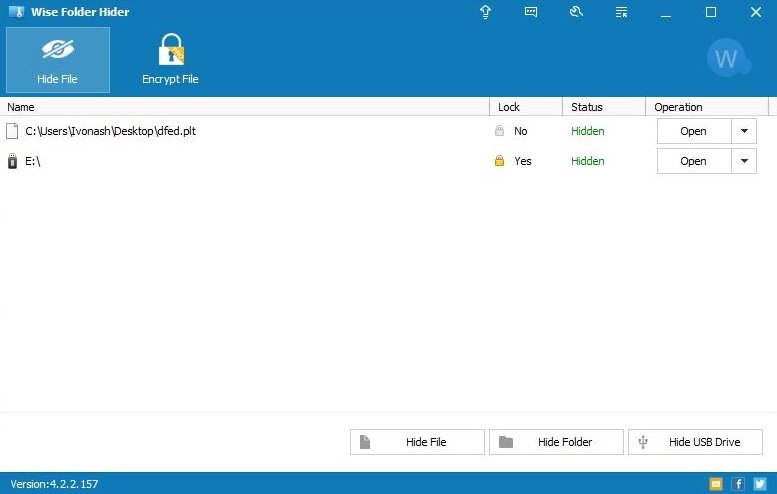Open the wrench settings icon
Viewport: 777px width, 494px height.
pos(576,12)
